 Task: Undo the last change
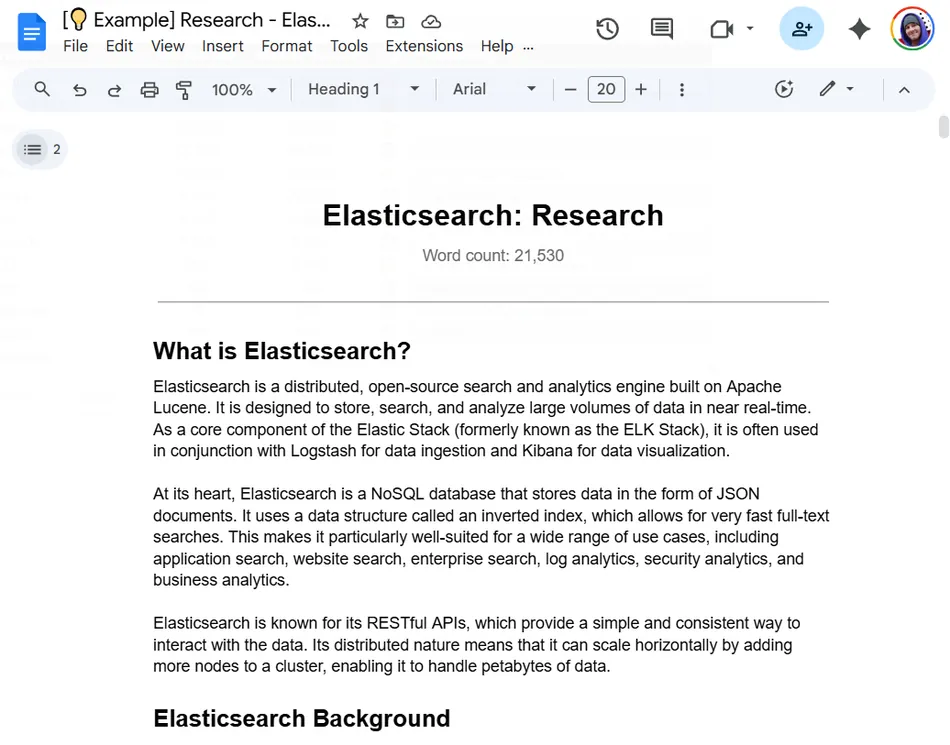(x=79, y=89)
